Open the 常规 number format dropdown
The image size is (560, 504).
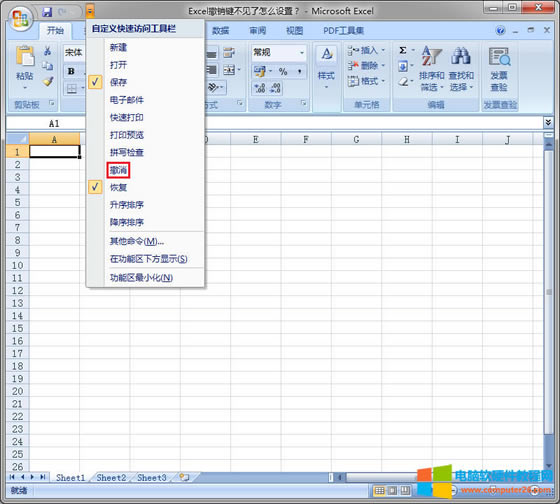[x=302, y=53]
